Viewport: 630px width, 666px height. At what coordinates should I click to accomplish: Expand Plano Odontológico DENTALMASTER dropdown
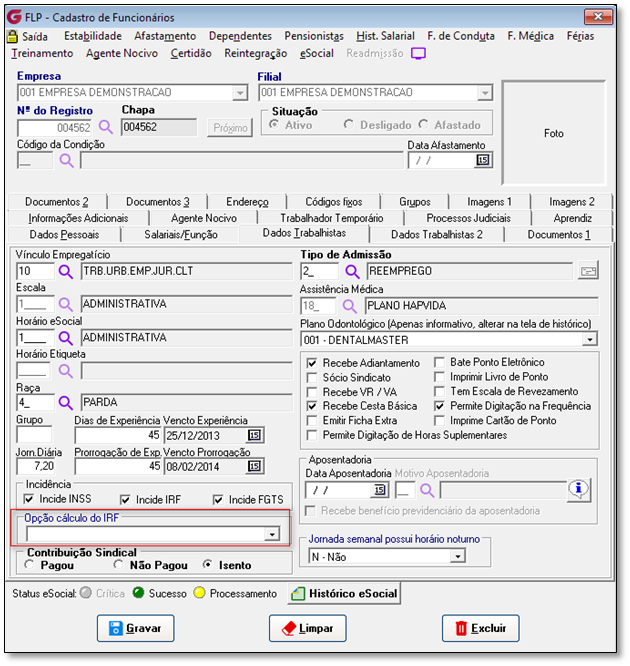tap(589, 340)
